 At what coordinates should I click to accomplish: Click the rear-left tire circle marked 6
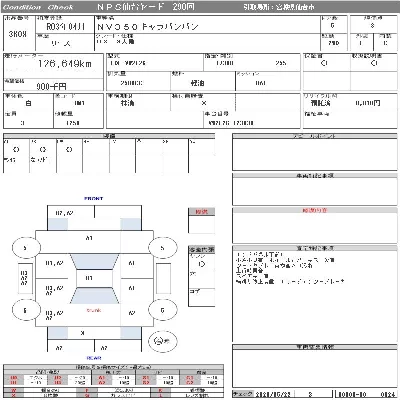click(x=26, y=310)
